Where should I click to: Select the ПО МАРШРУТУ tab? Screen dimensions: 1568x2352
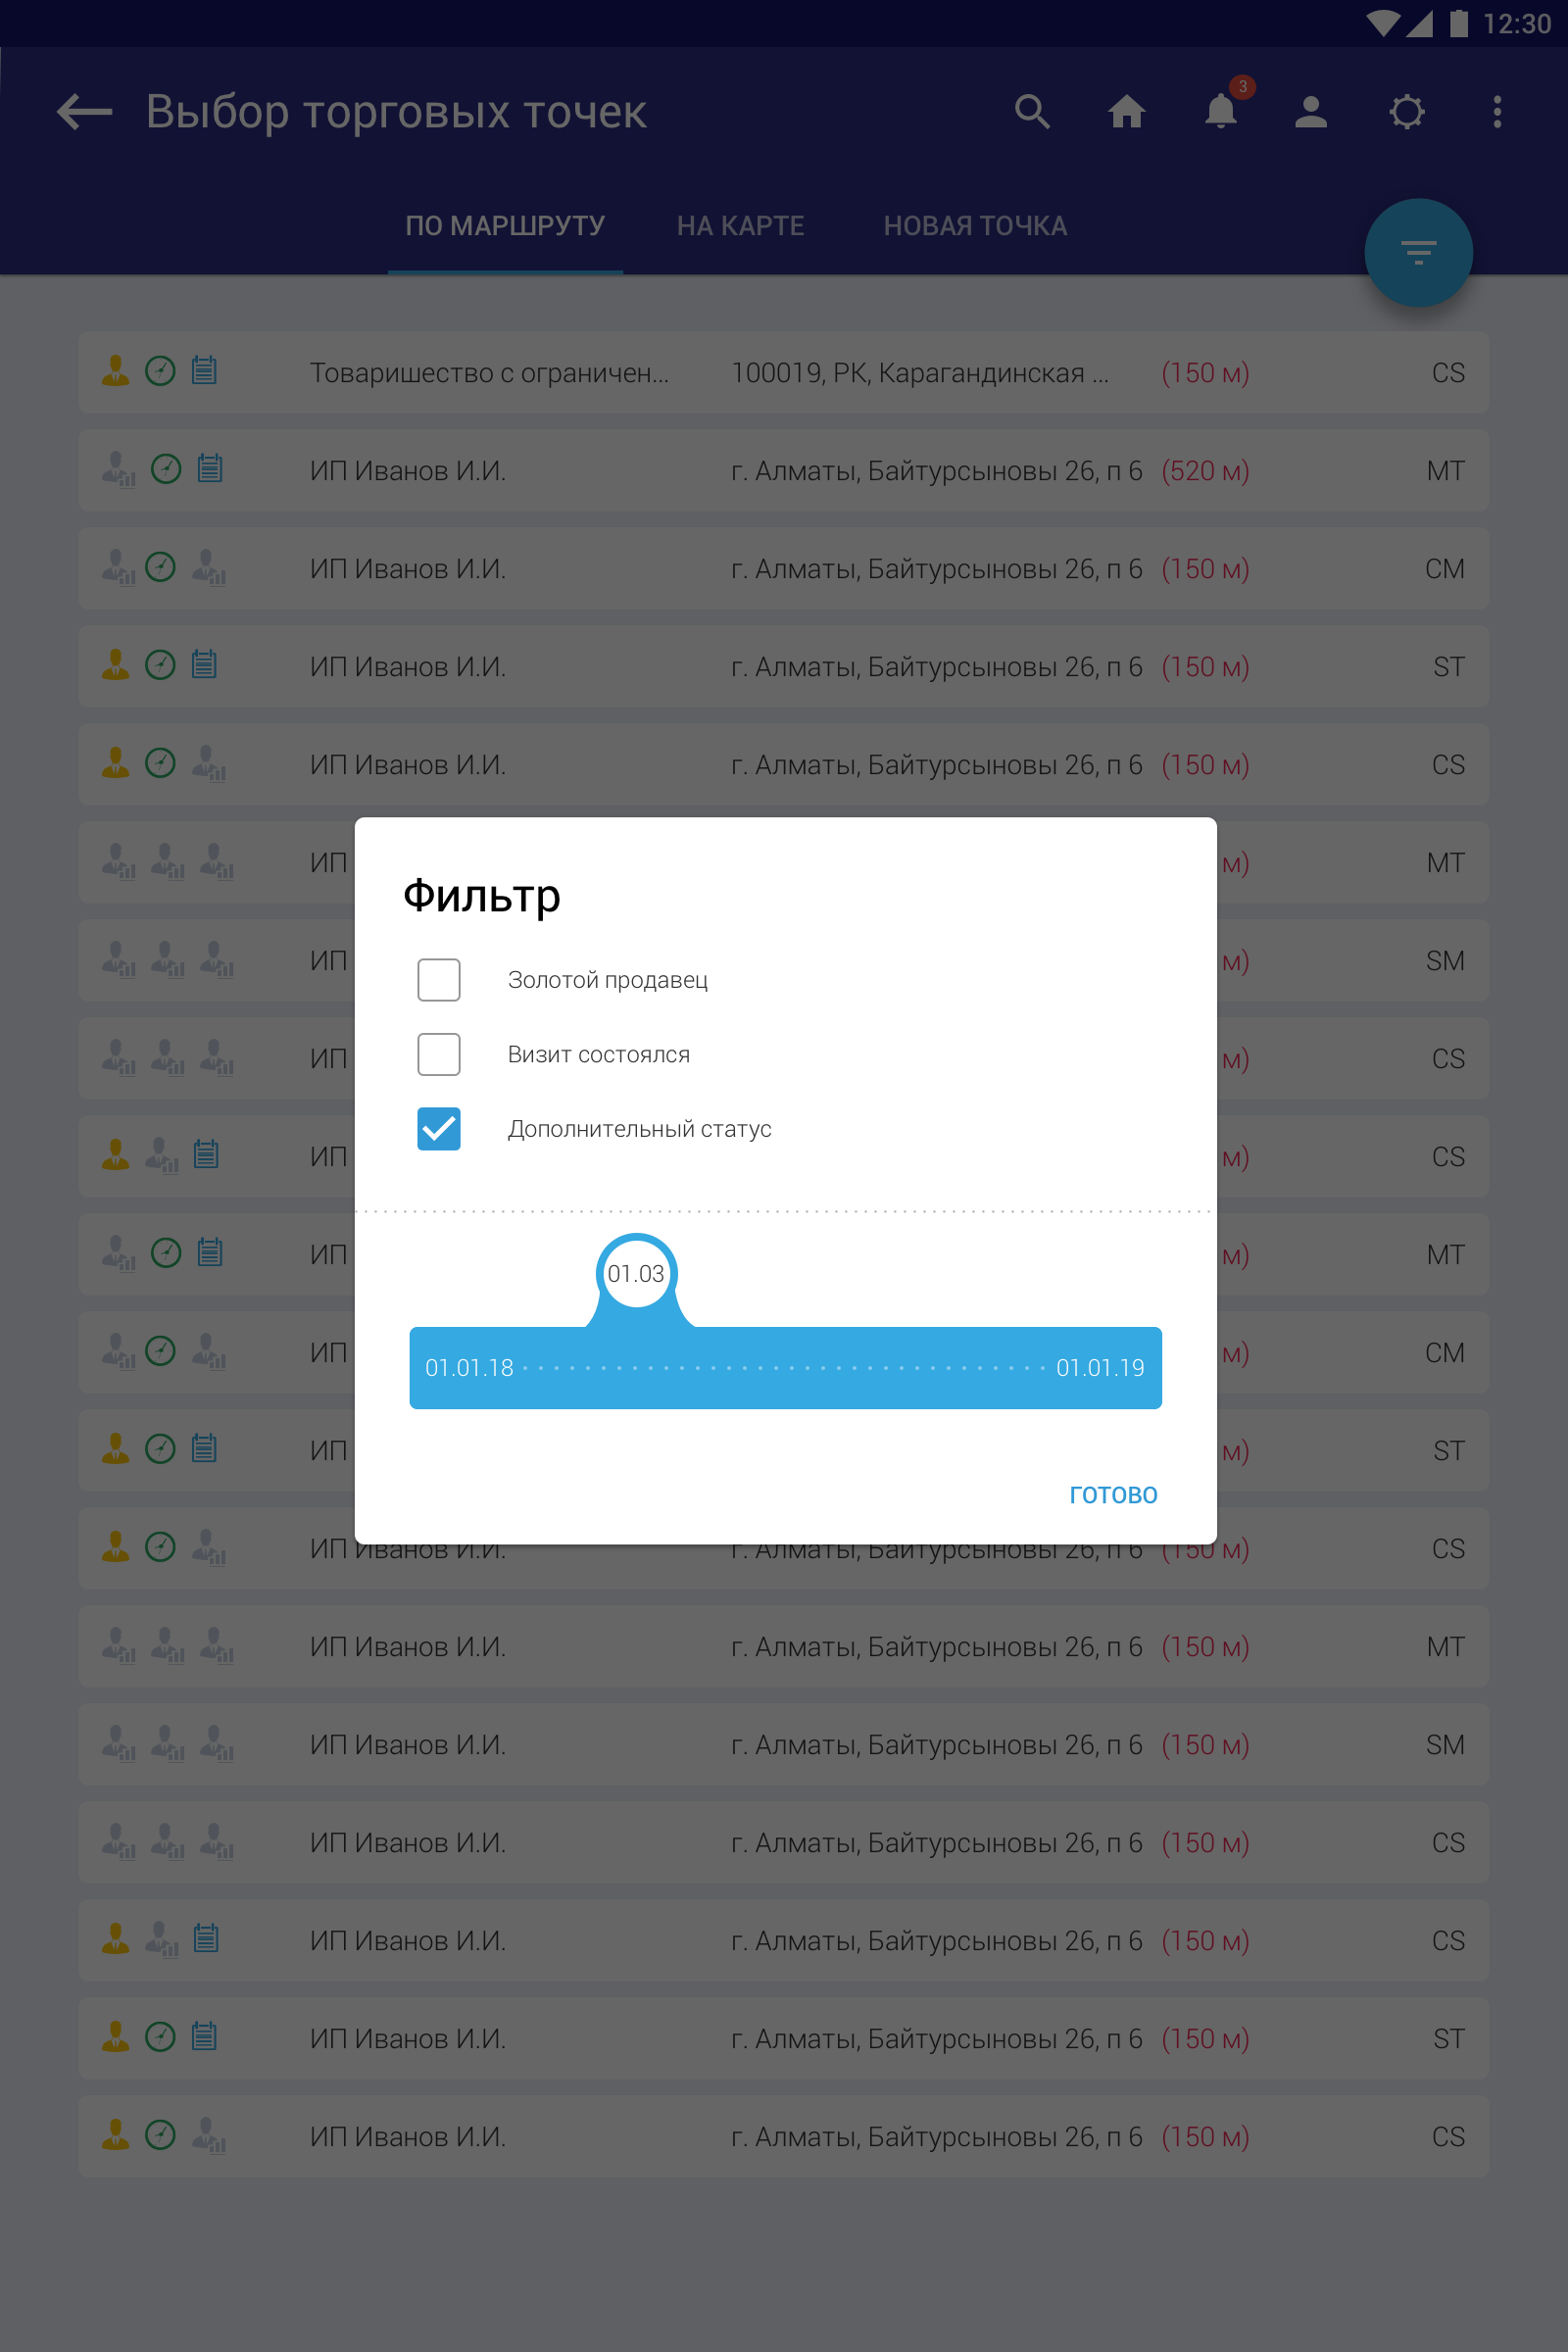coord(505,227)
